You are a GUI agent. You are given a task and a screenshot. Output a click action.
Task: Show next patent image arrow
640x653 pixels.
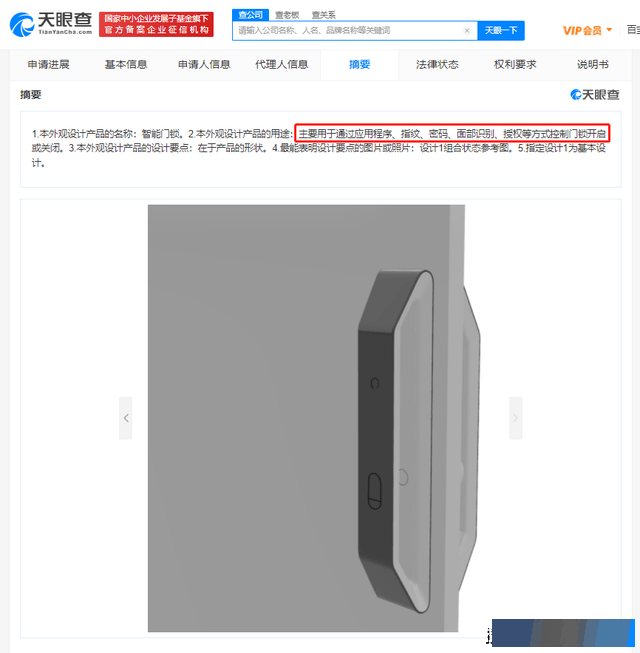click(x=515, y=418)
